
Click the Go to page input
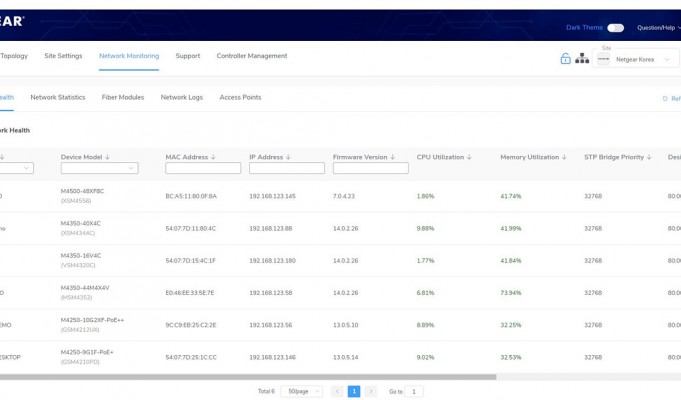click(x=414, y=391)
